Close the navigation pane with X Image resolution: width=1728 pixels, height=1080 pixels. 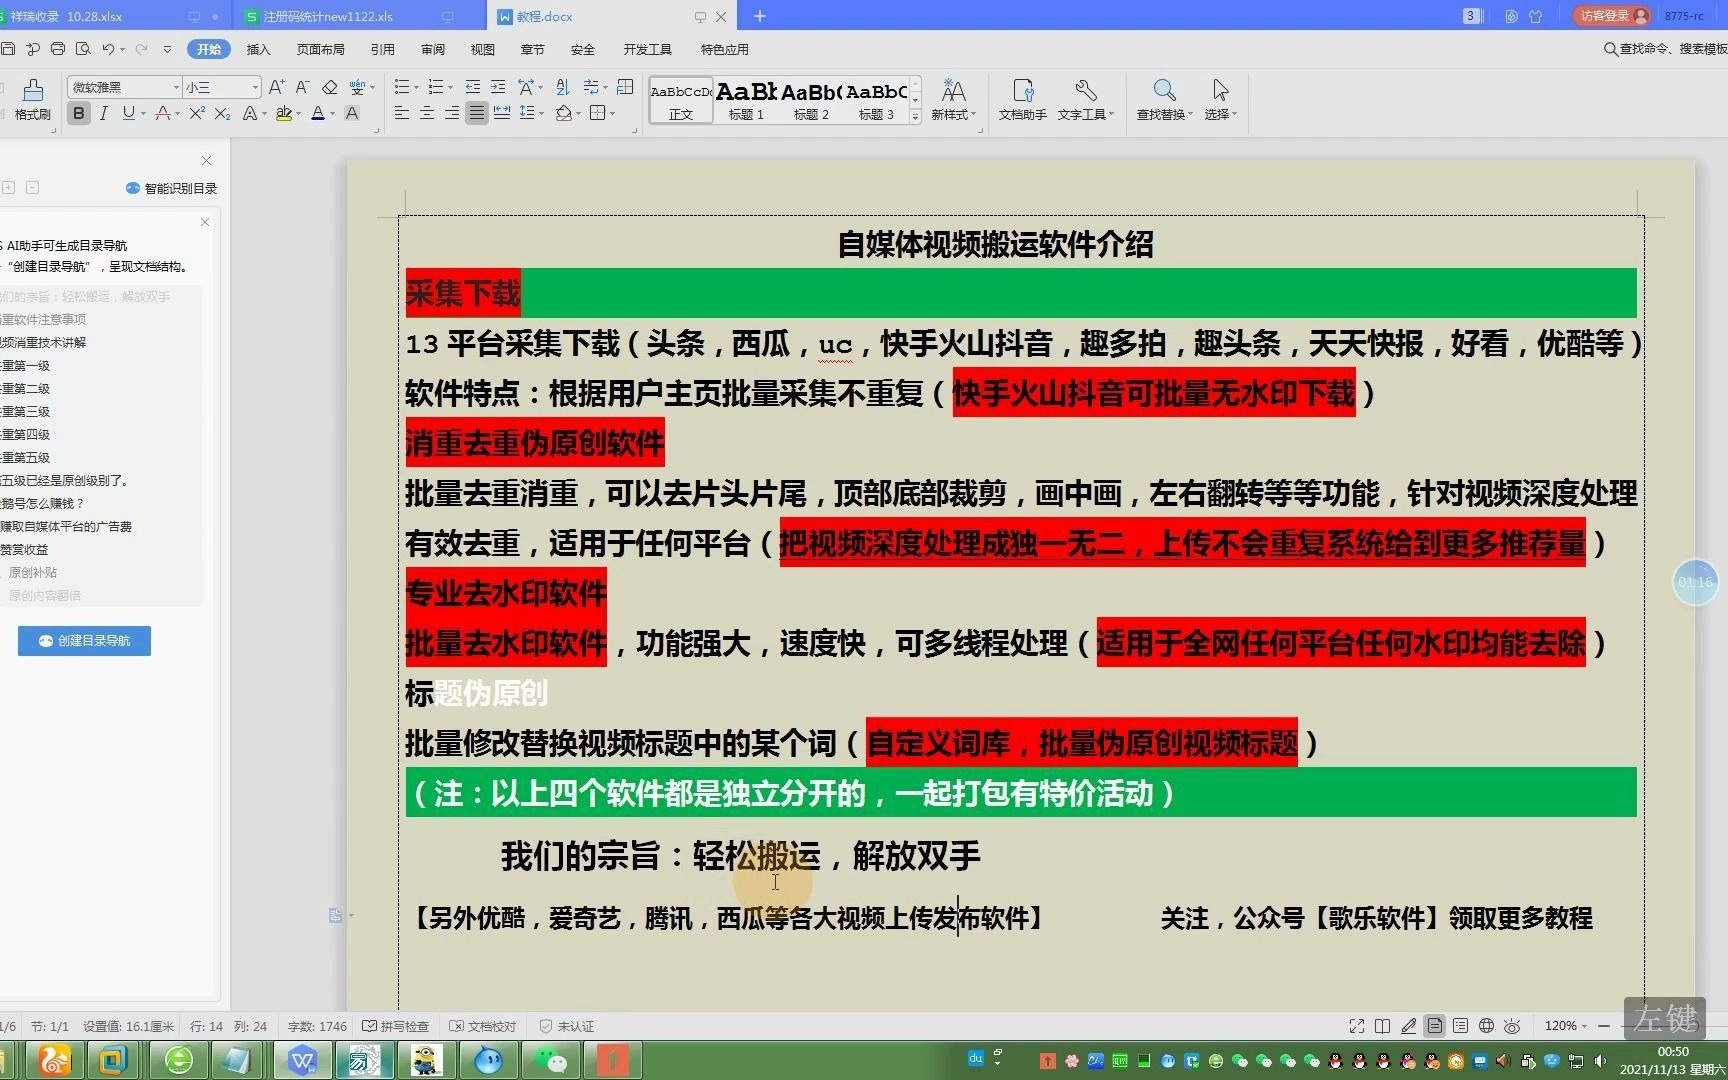tap(206, 160)
